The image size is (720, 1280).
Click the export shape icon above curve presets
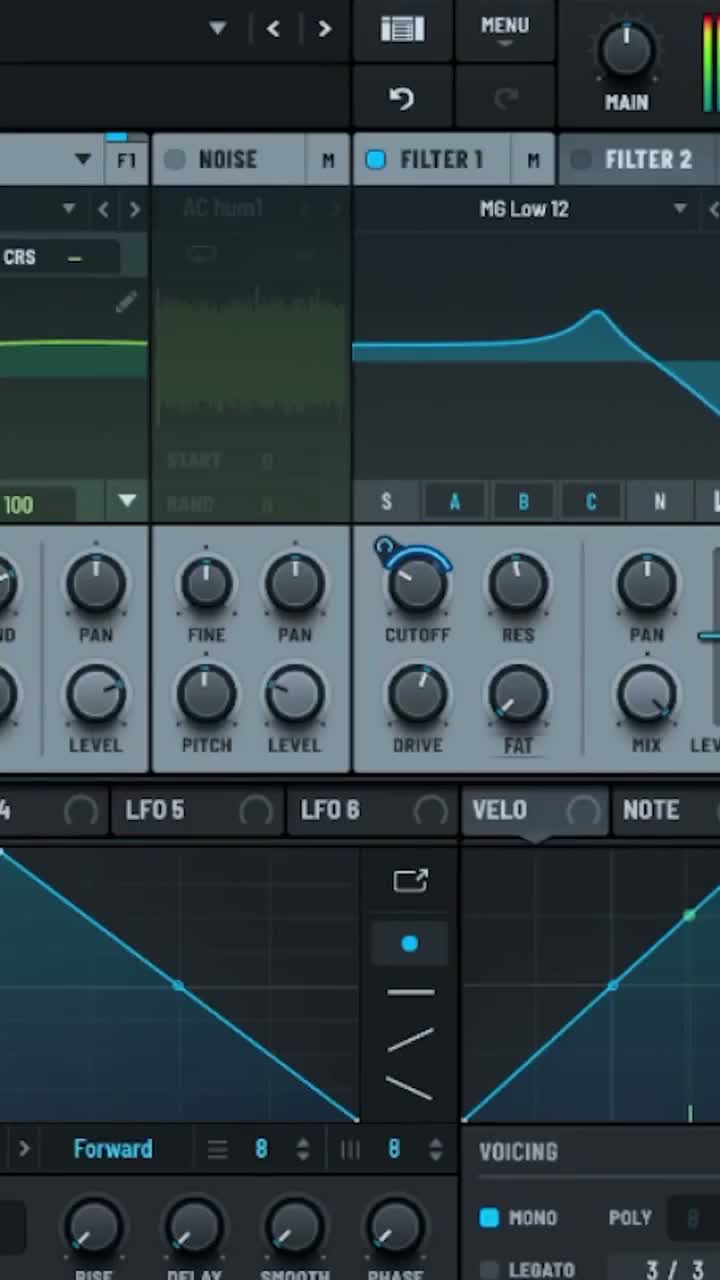410,880
